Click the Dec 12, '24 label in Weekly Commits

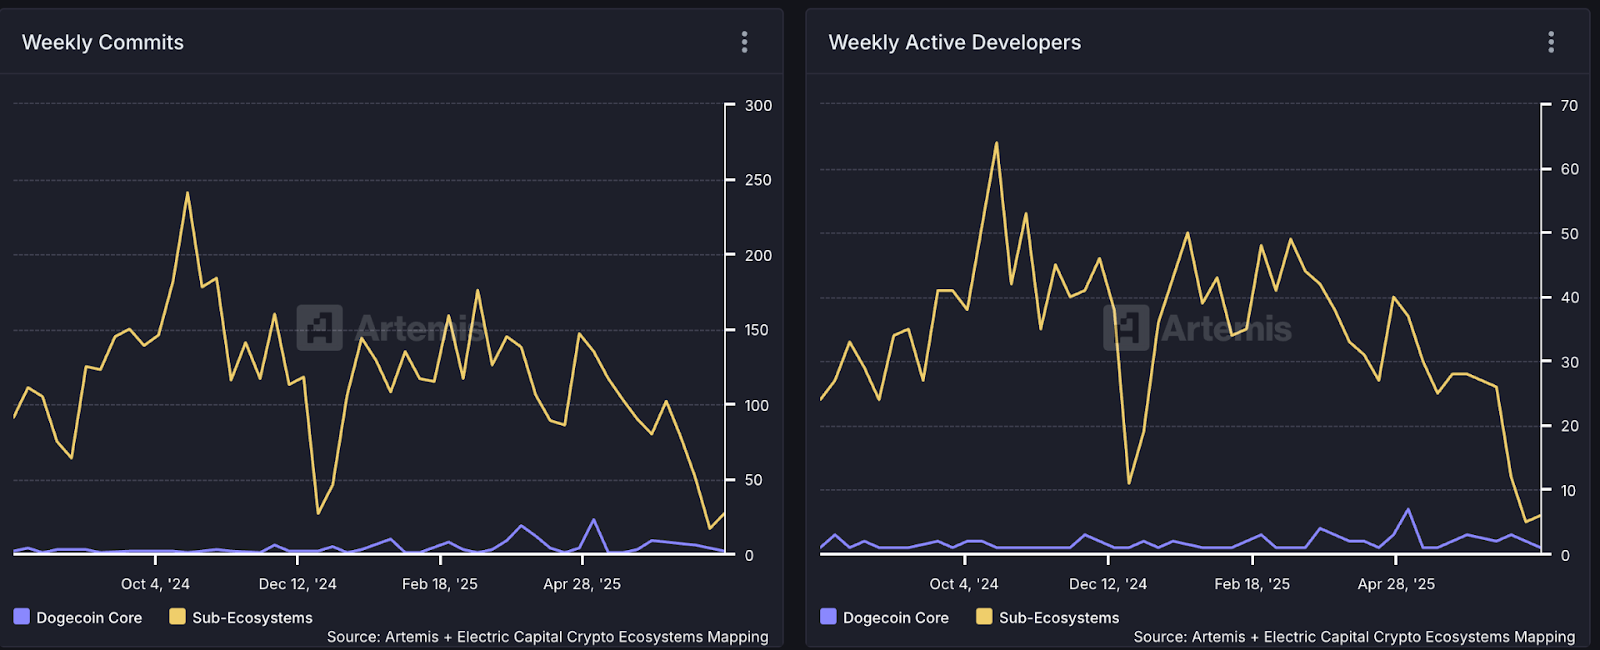pyautogui.click(x=298, y=584)
